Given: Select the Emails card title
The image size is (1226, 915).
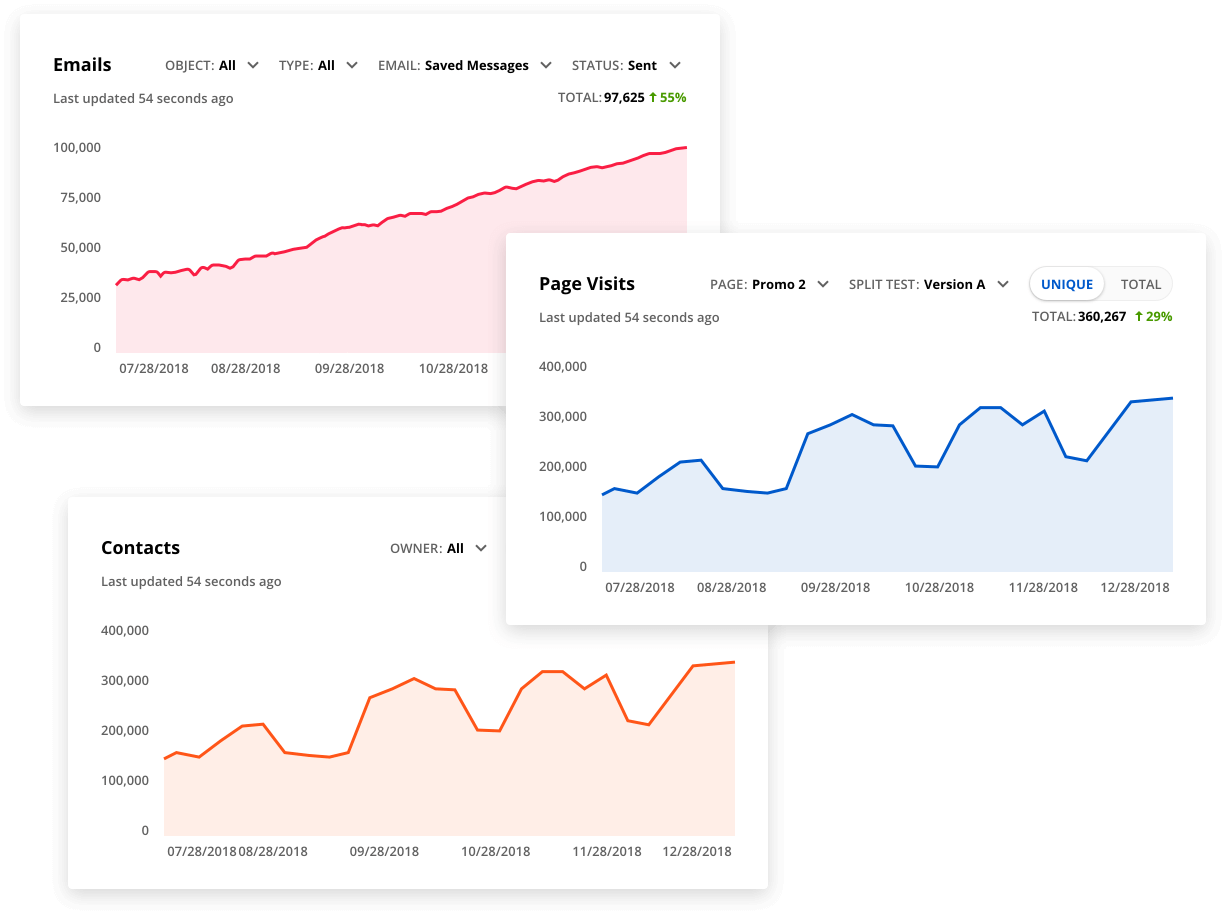Looking at the screenshot, I should (x=82, y=64).
